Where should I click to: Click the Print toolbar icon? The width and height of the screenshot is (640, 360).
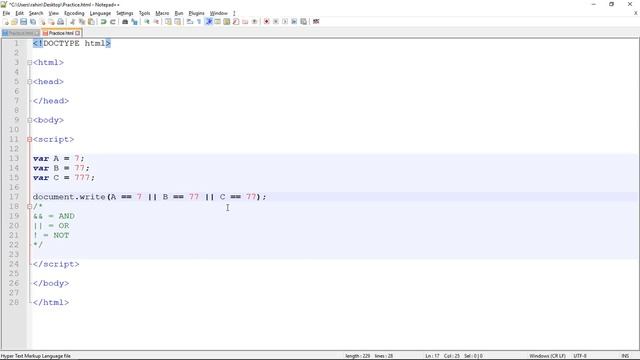click(x=60, y=22)
